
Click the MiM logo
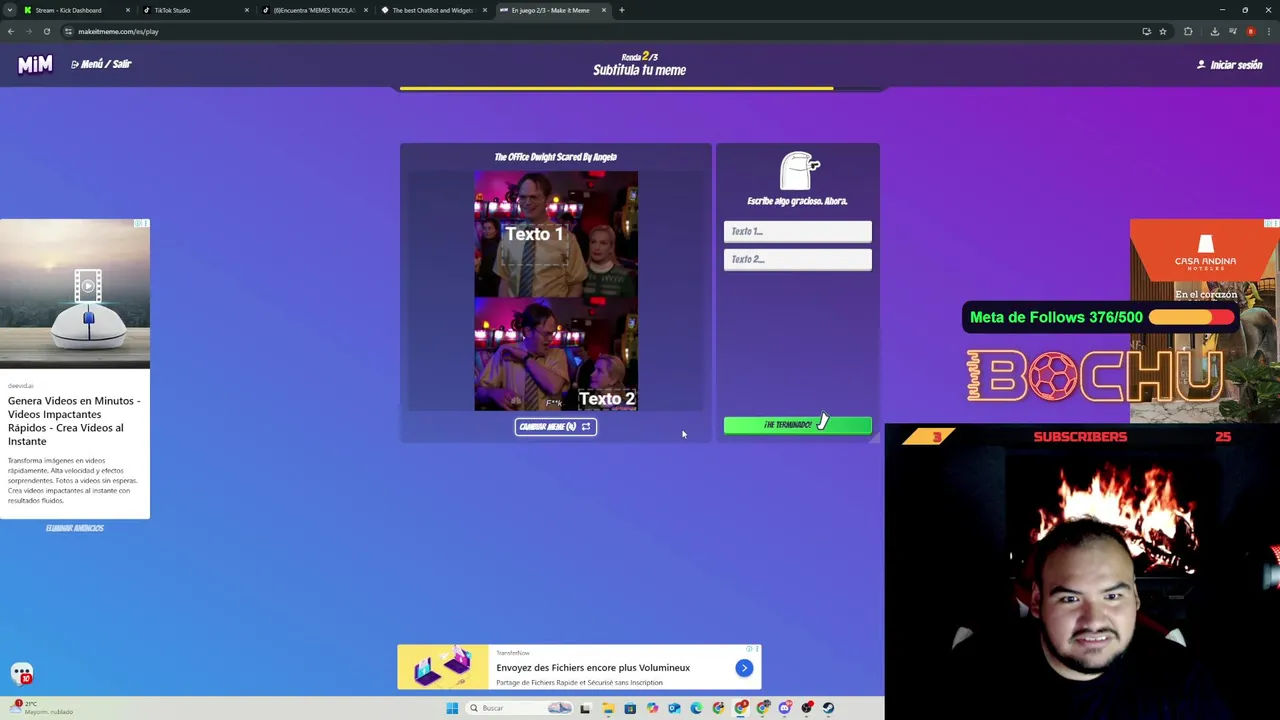tap(35, 64)
